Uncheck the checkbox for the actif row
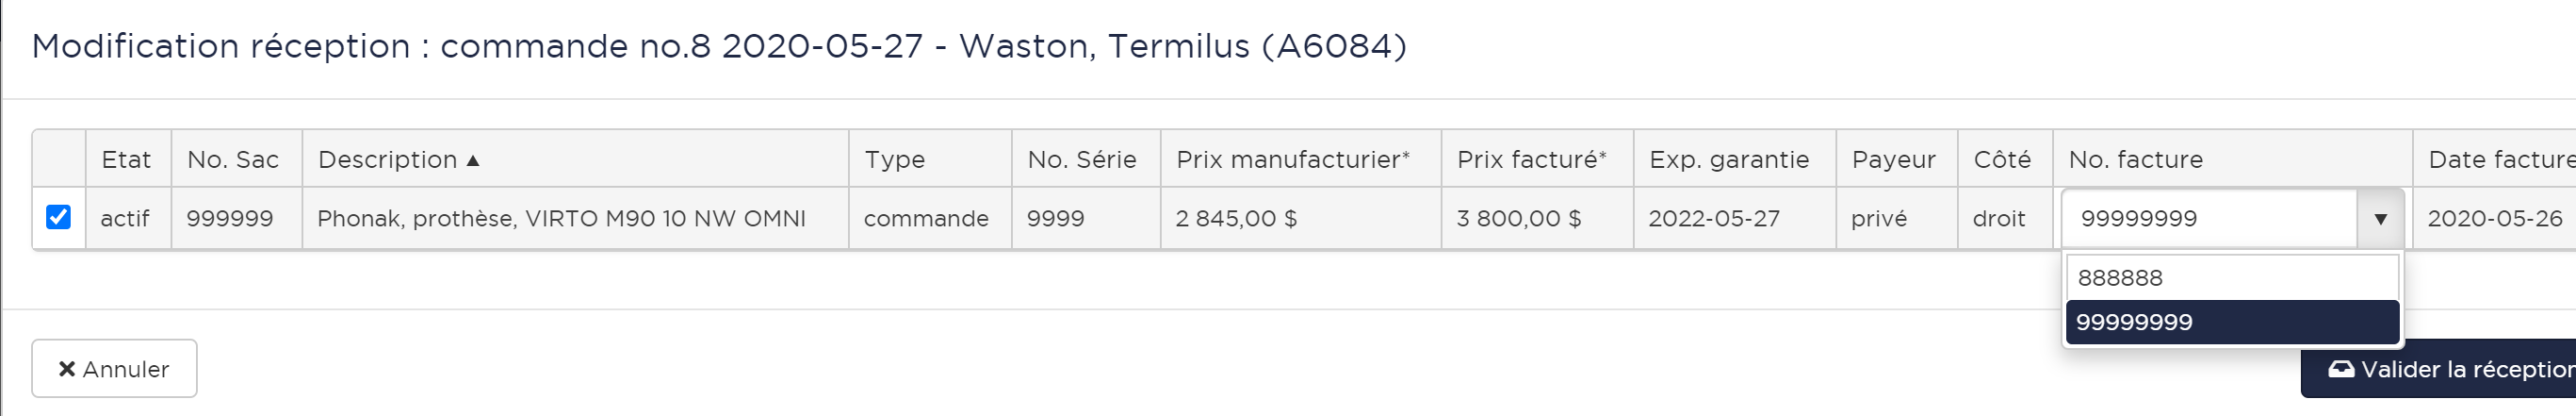Image resolution: width=2576 pixels, height=416 pixels. pos(58,217)
